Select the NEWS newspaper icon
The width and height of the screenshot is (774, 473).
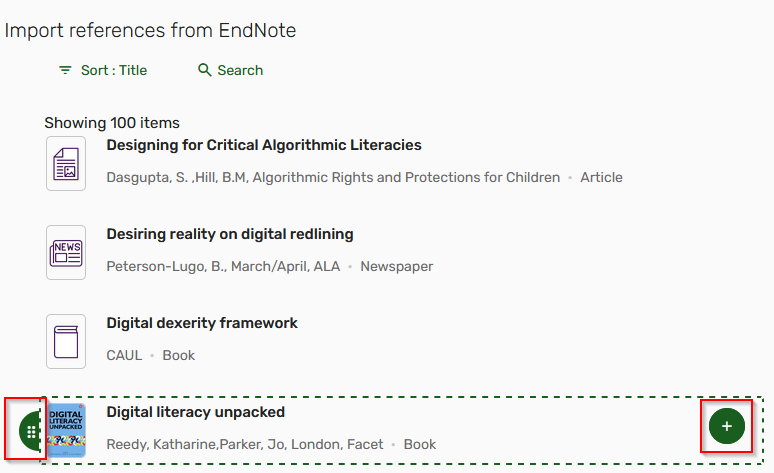[x=66, y=252]
